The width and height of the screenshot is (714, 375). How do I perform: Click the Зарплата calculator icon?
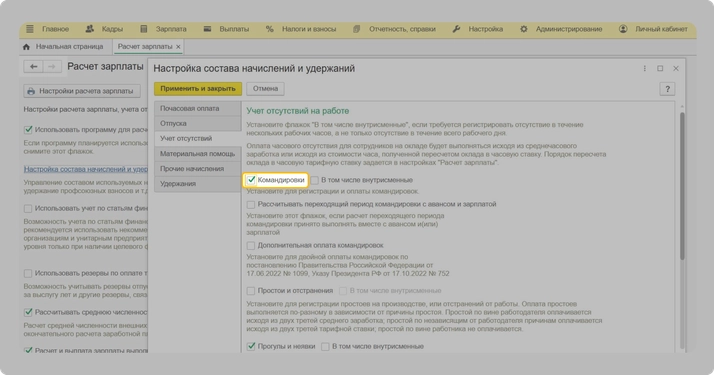143,29
